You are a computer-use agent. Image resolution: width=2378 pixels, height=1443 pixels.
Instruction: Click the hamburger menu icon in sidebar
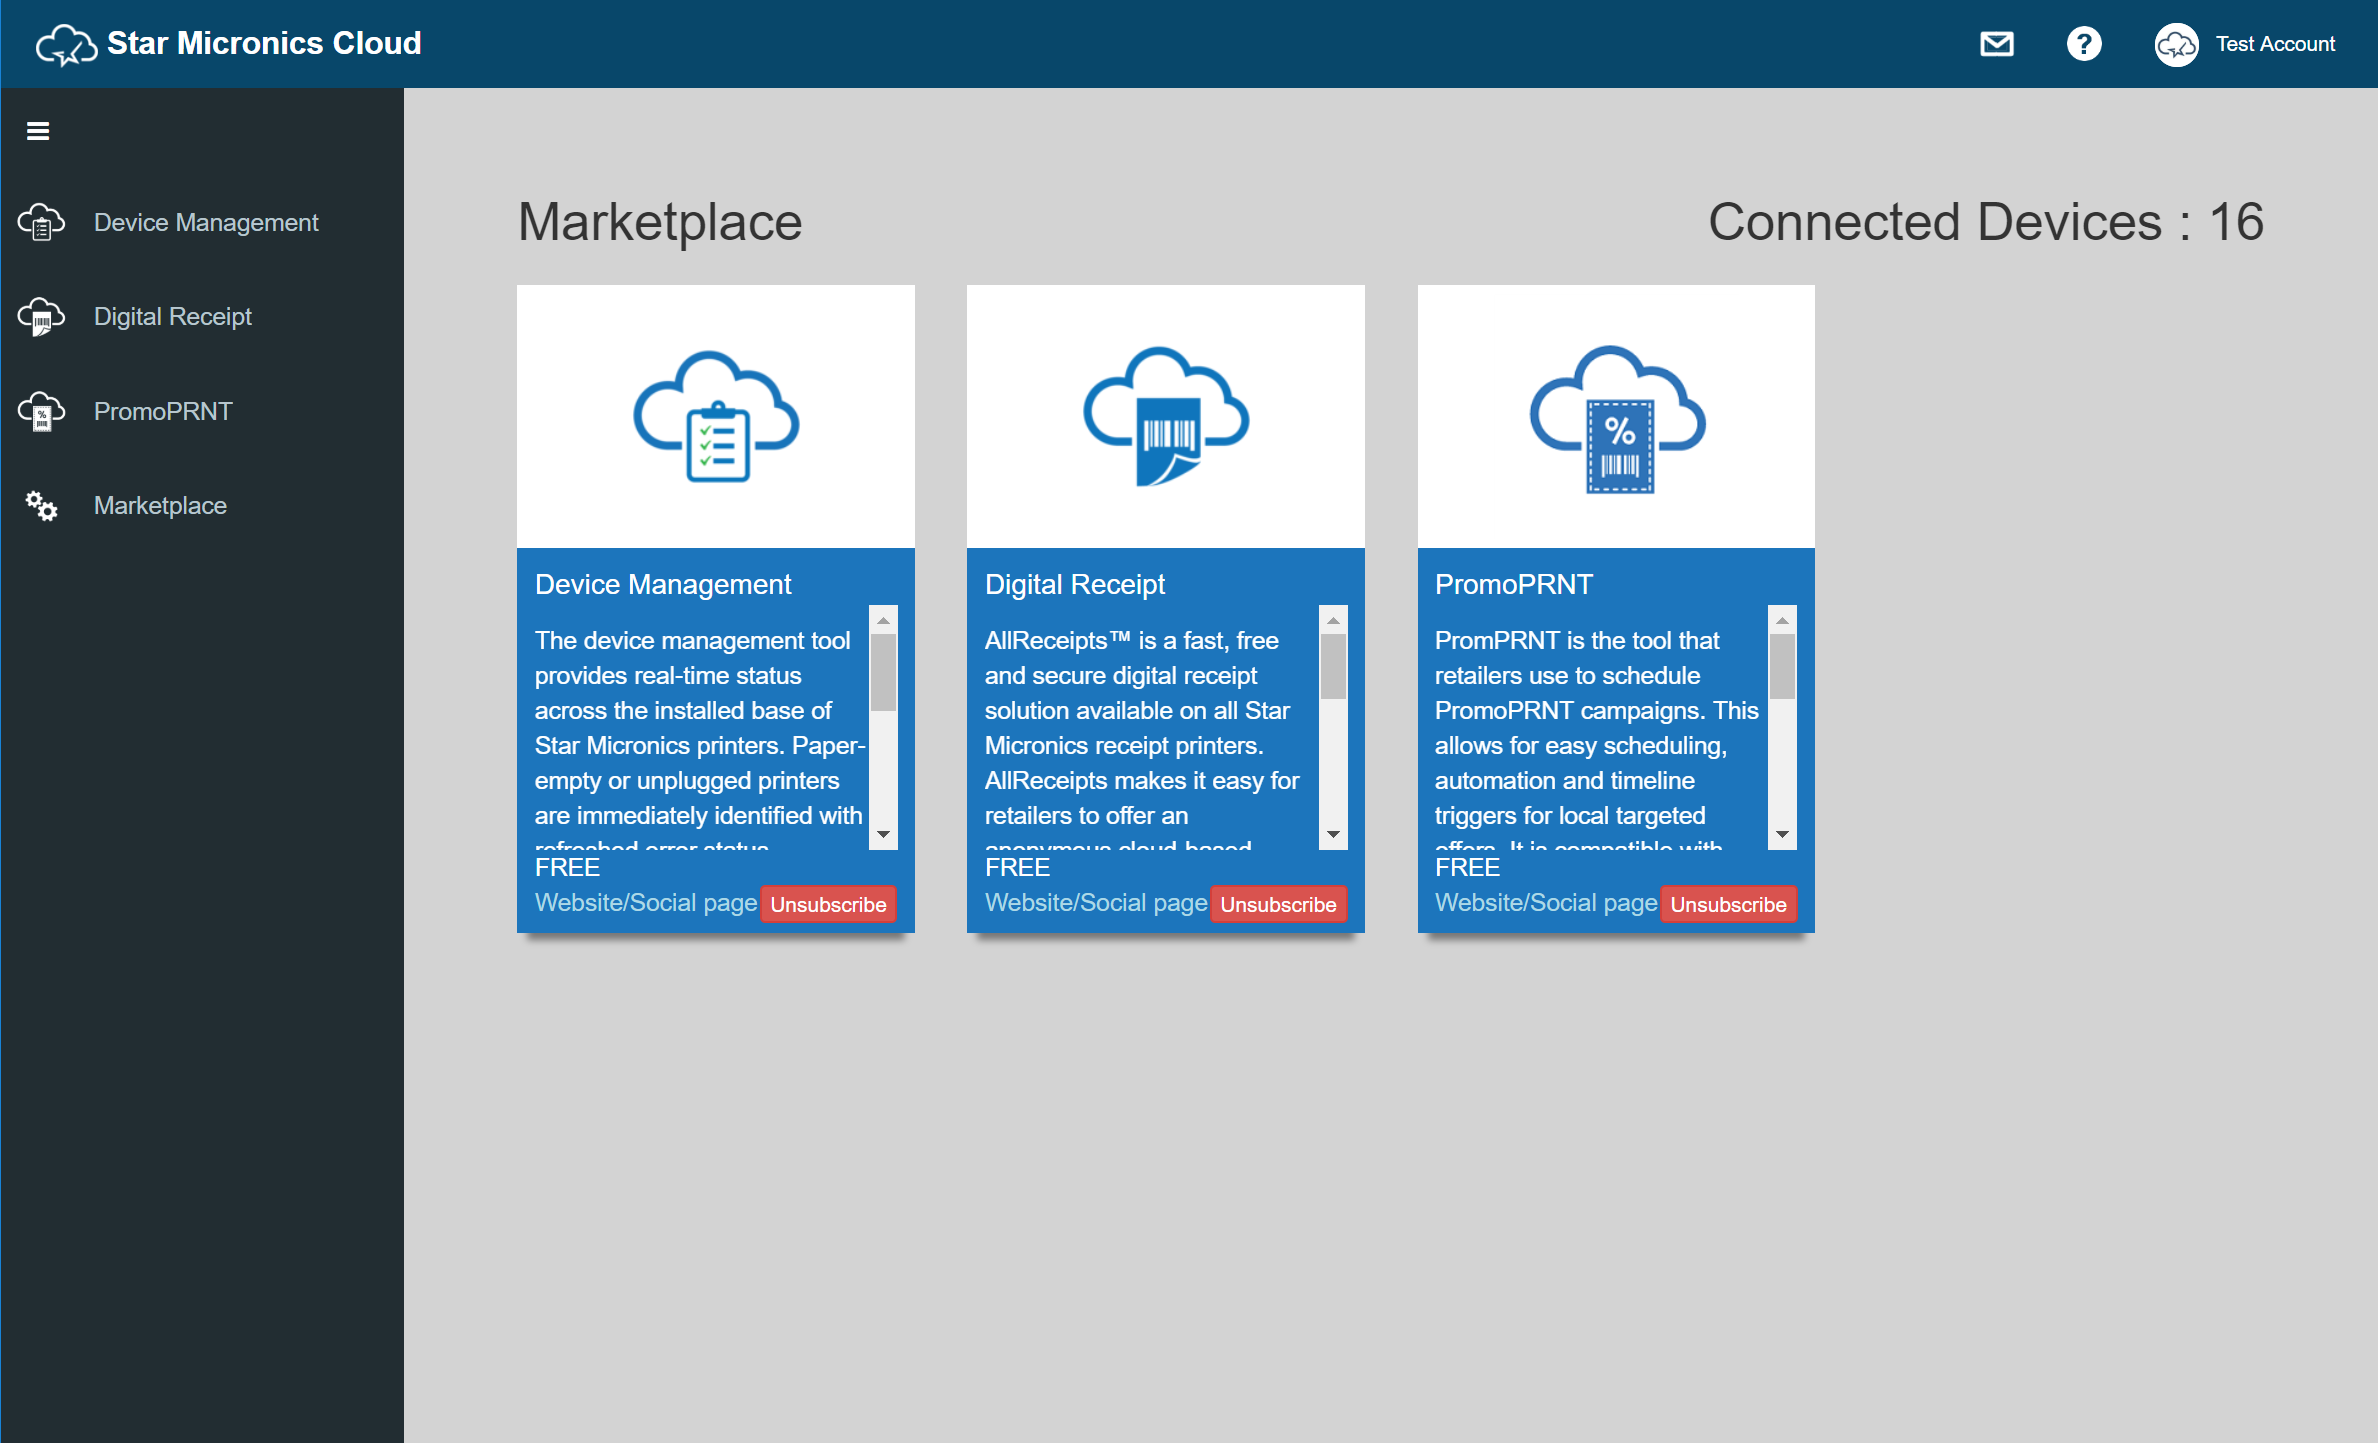pyautogui.click(x=38, y=131)
